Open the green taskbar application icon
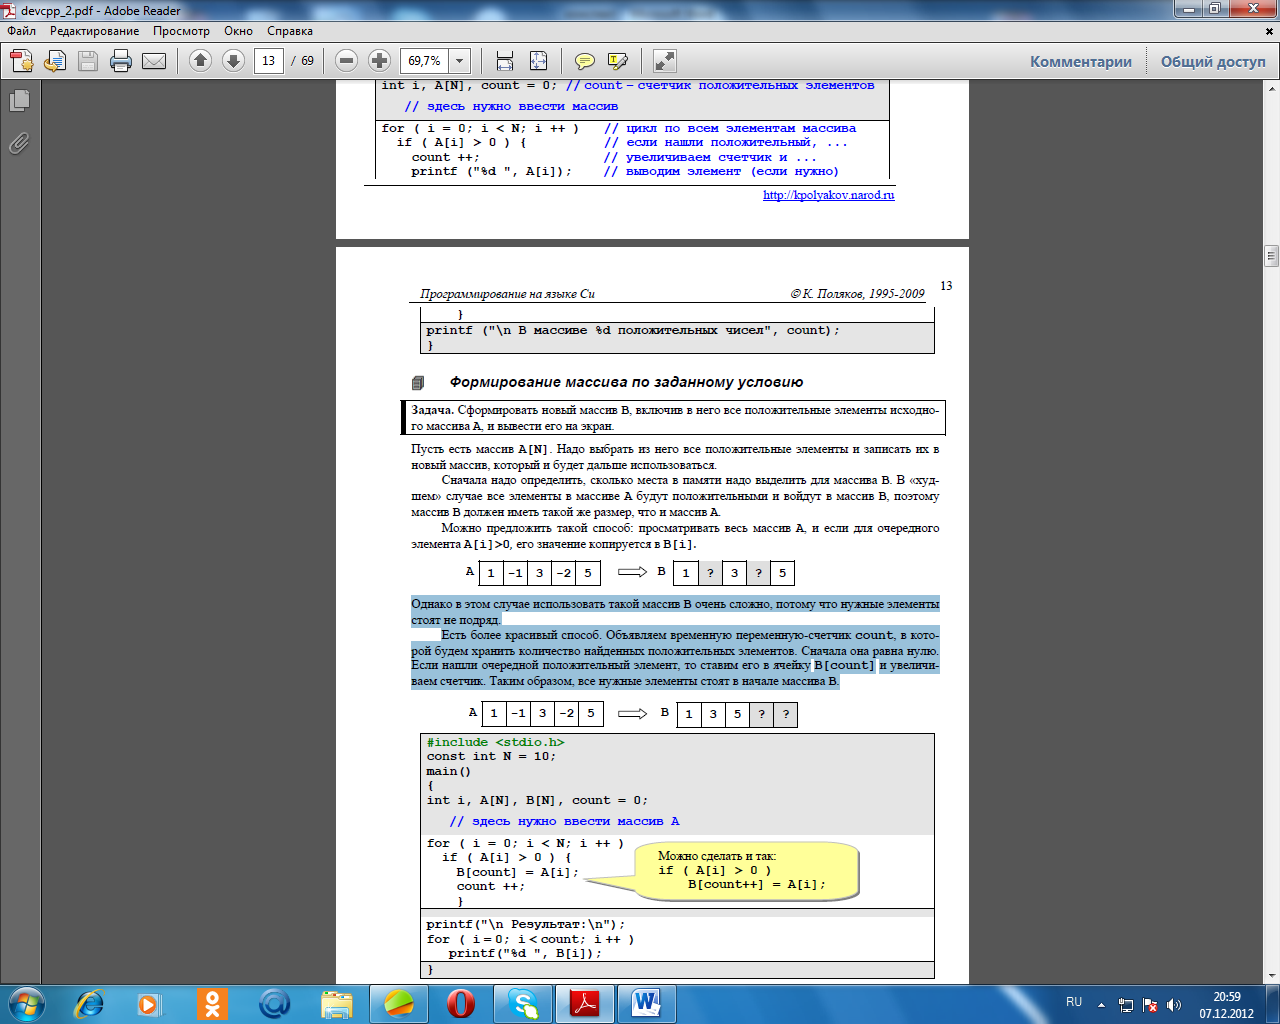This screenshot has width=1280, height=1024. (x=399, y=1003)
